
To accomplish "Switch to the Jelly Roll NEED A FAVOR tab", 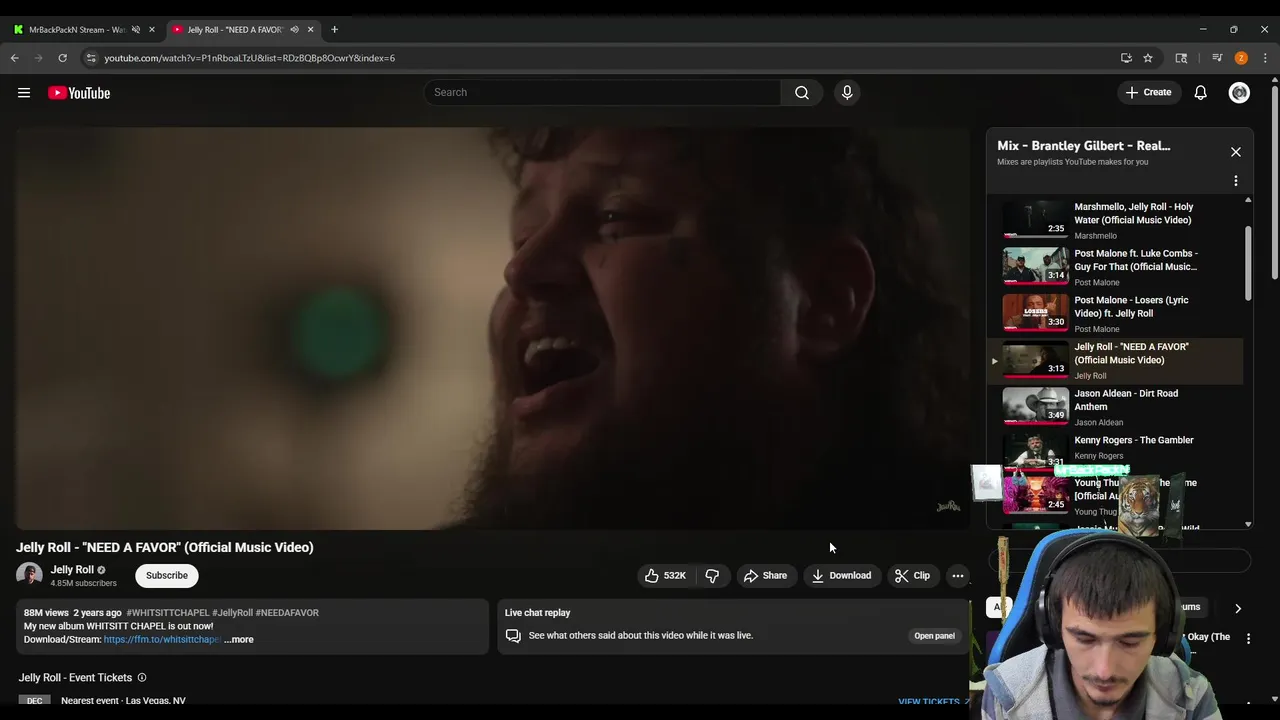I will click(236, 30).
